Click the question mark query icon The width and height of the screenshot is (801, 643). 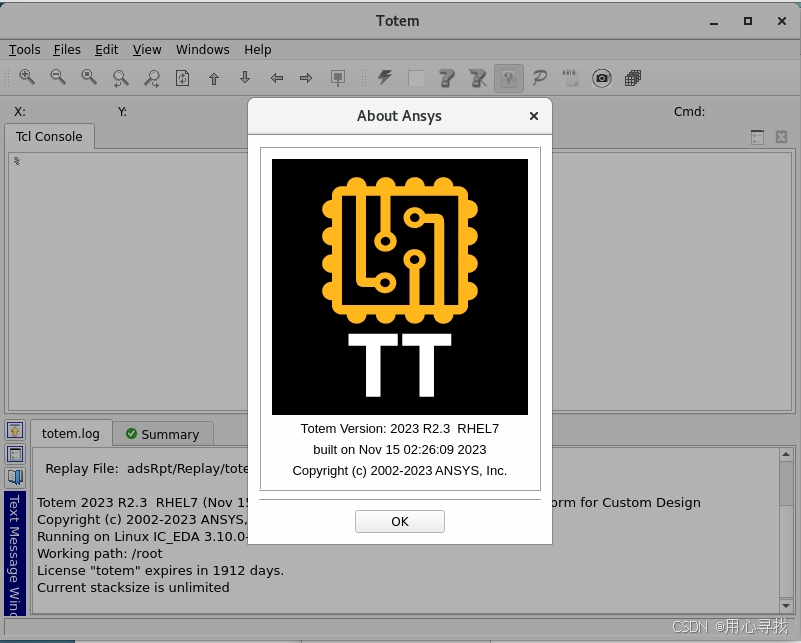(446, 78)
